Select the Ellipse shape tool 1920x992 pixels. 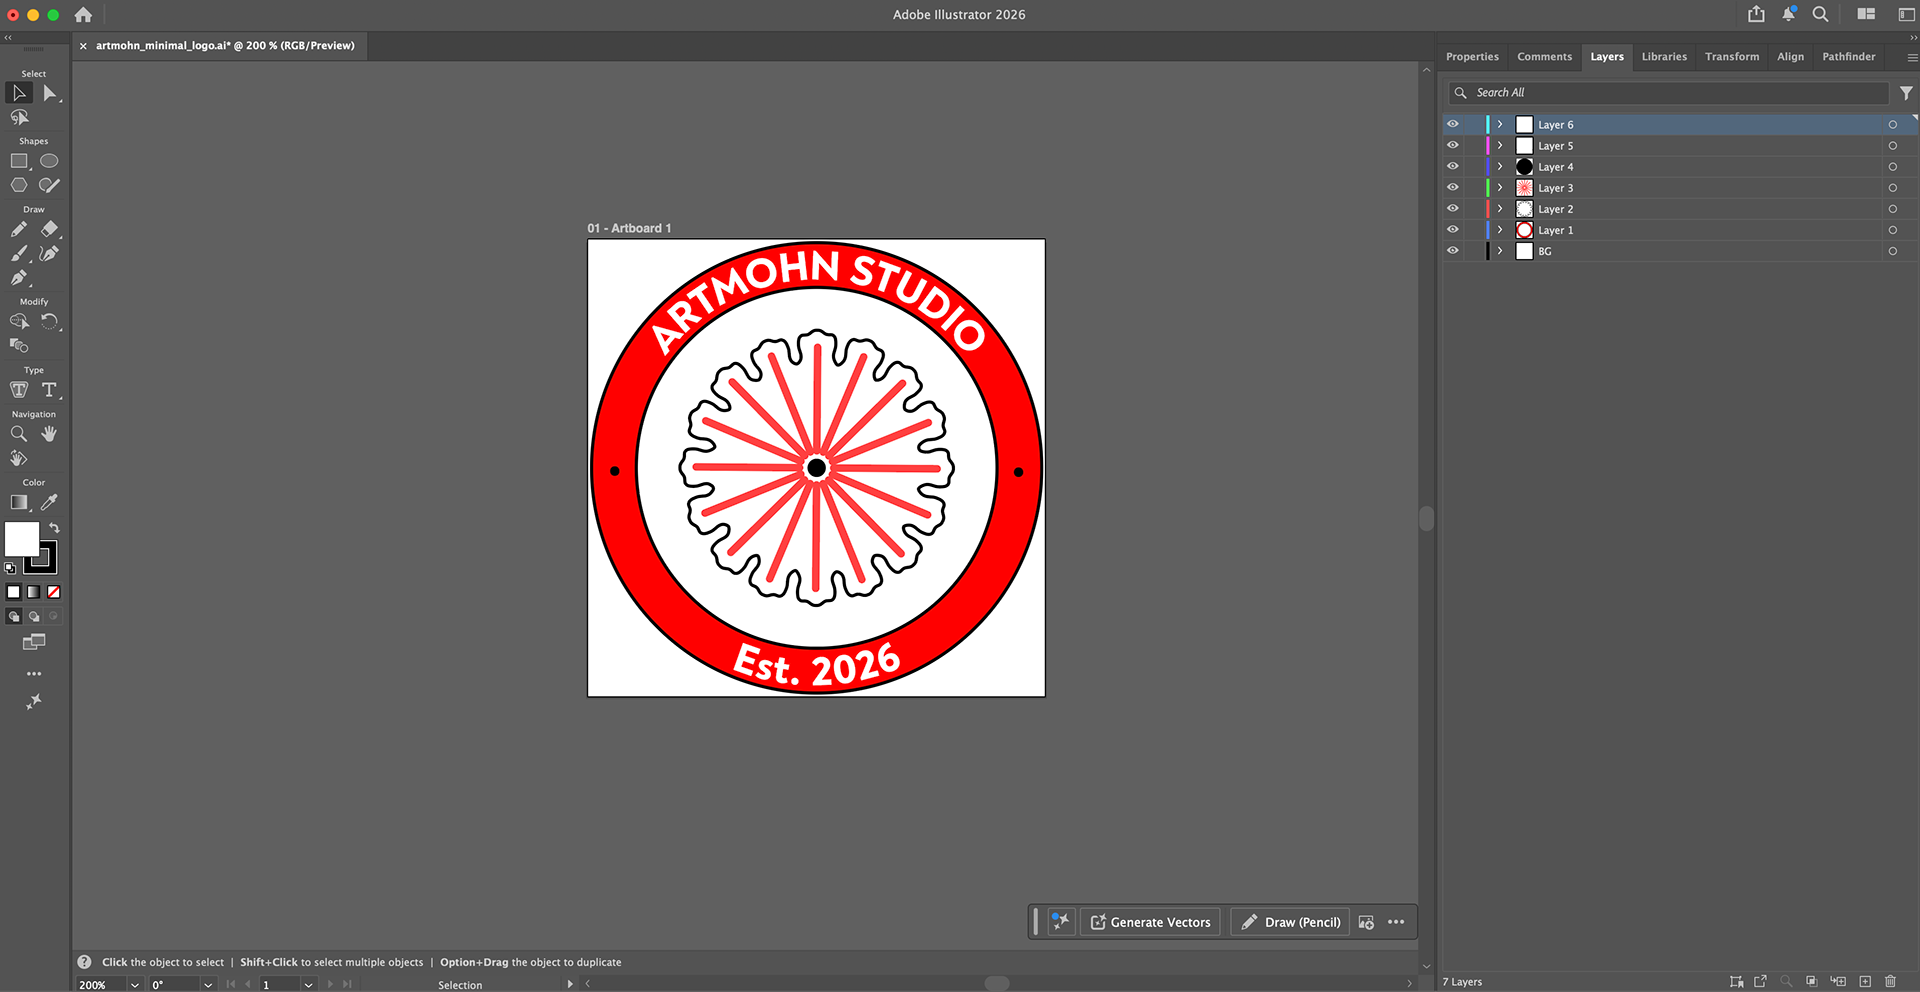click(49, 161)
